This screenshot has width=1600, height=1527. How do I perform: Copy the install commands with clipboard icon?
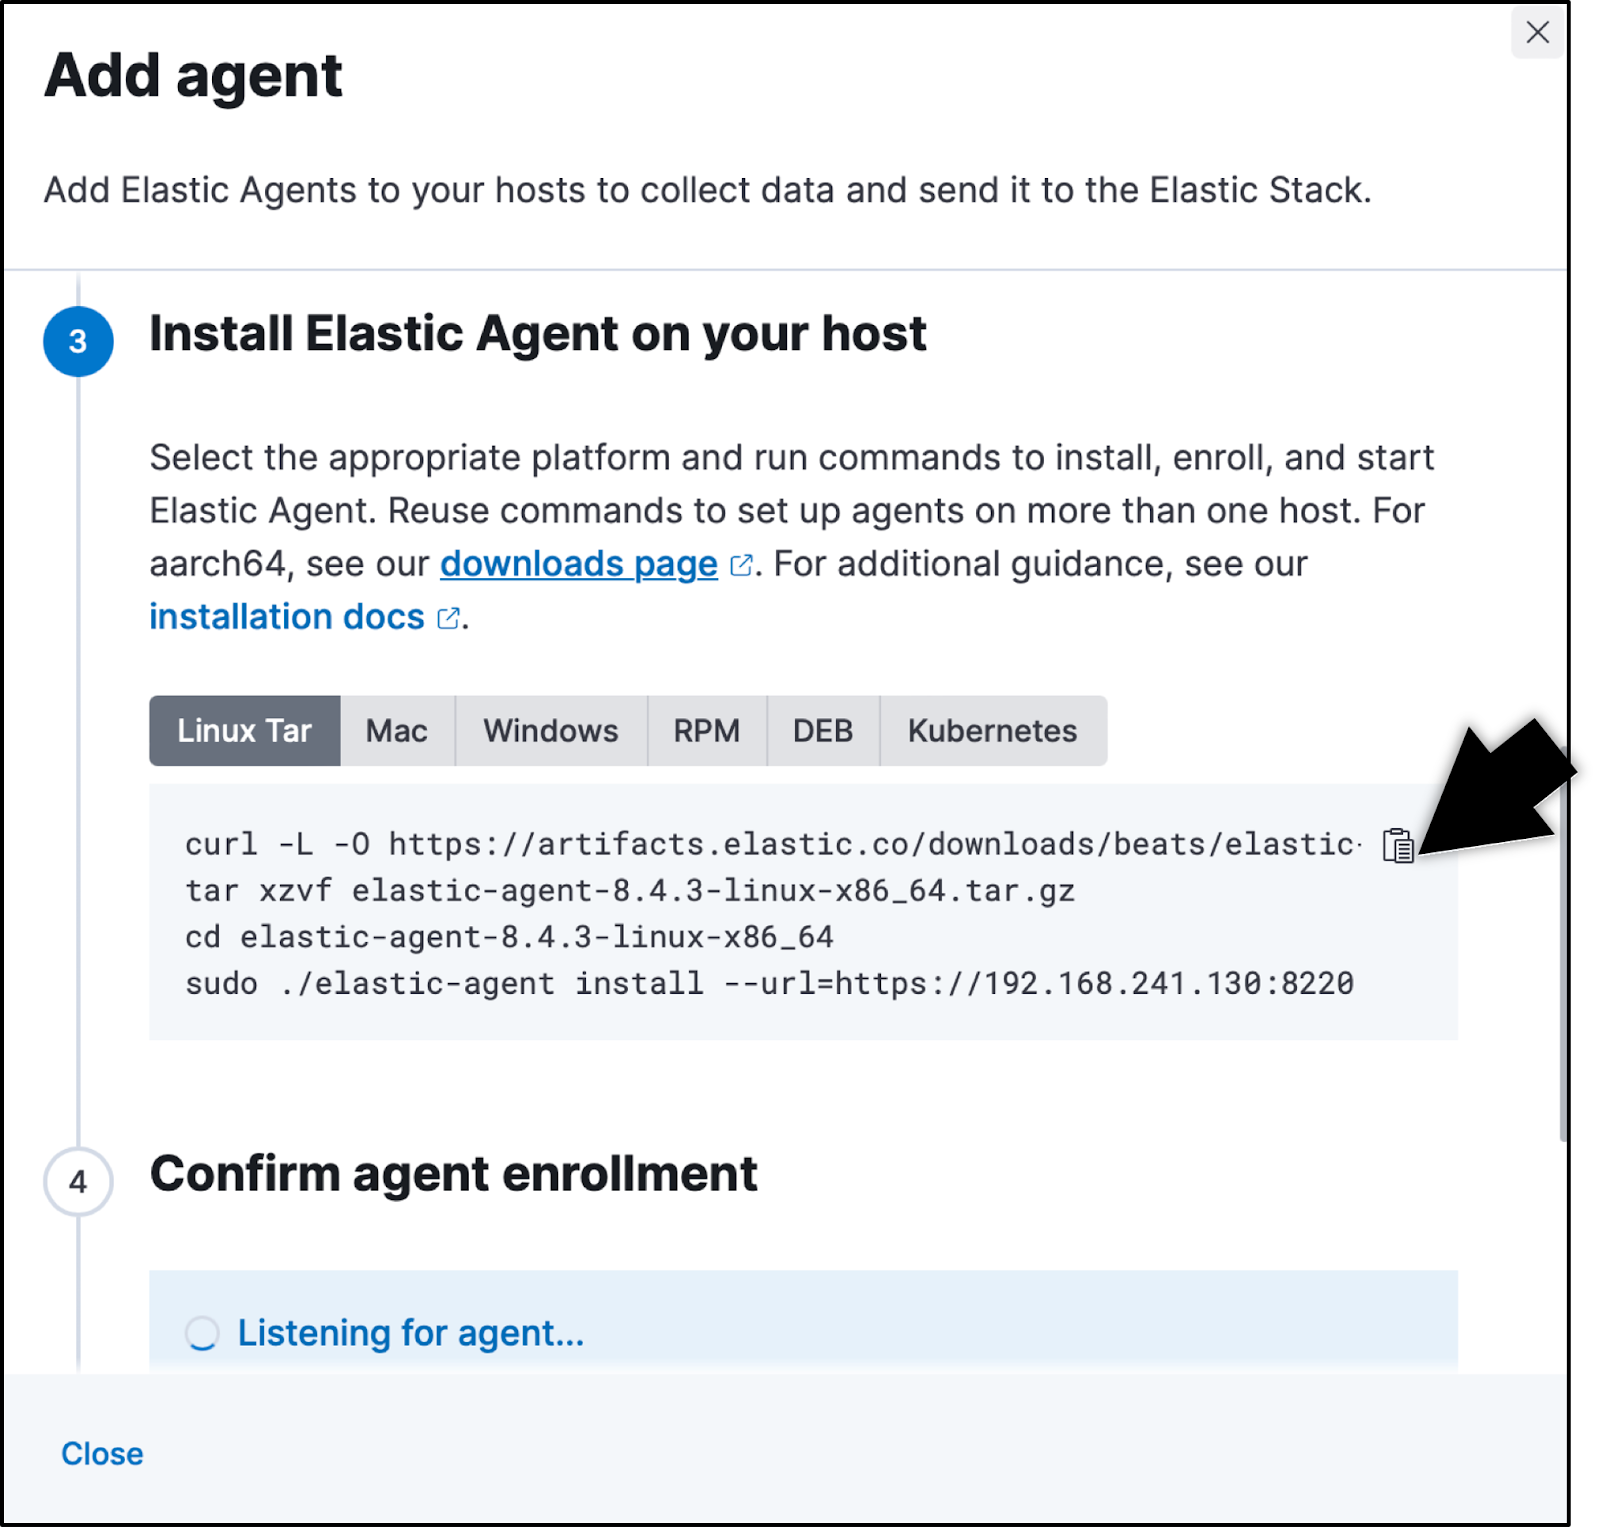point(1398,845)
